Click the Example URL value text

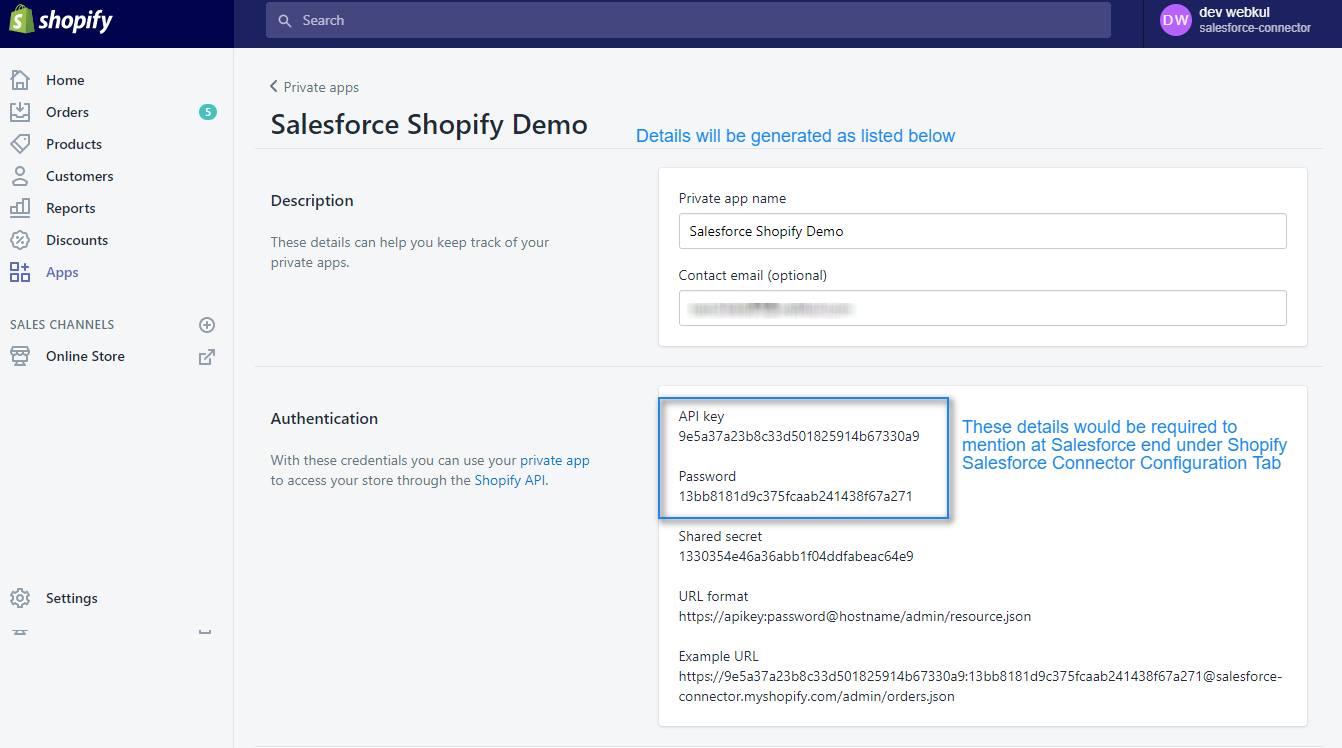point(980,686)
